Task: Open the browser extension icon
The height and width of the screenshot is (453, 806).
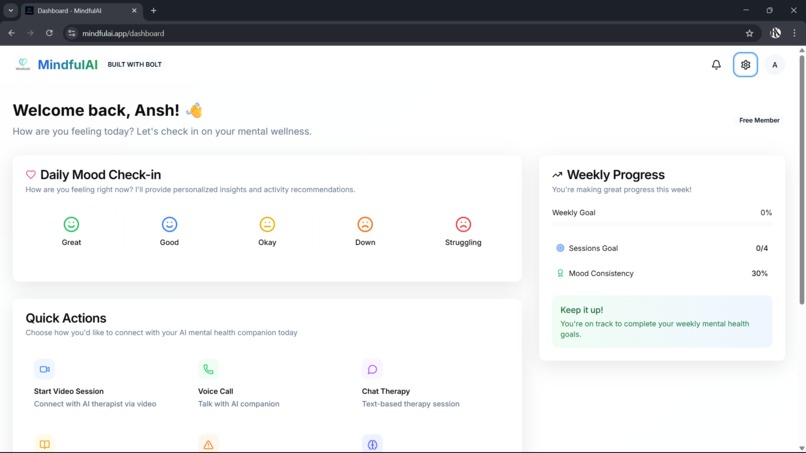Action: [x=775, y=33]
